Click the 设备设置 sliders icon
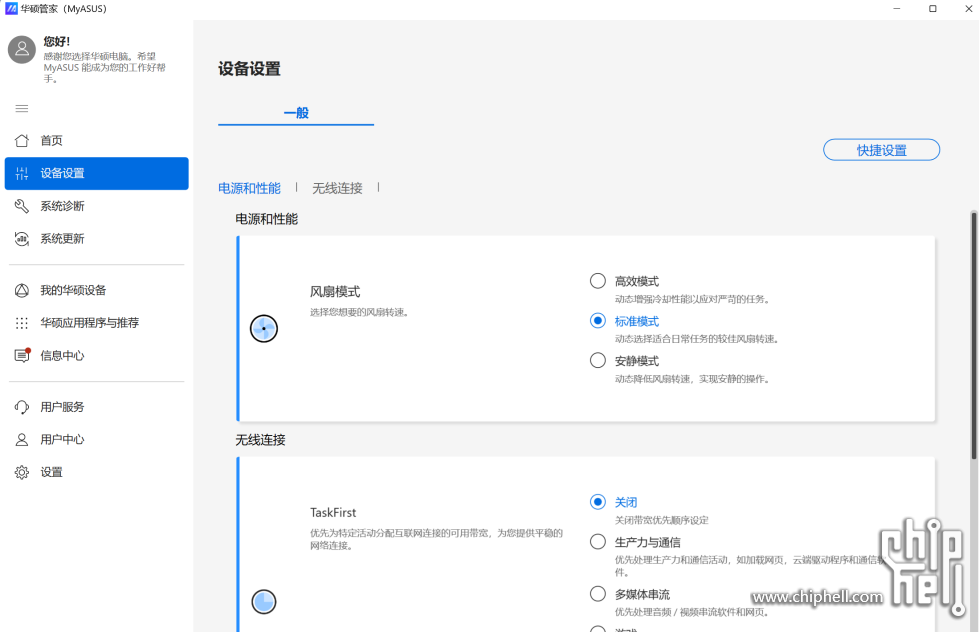979x632 pixels. 22,174
